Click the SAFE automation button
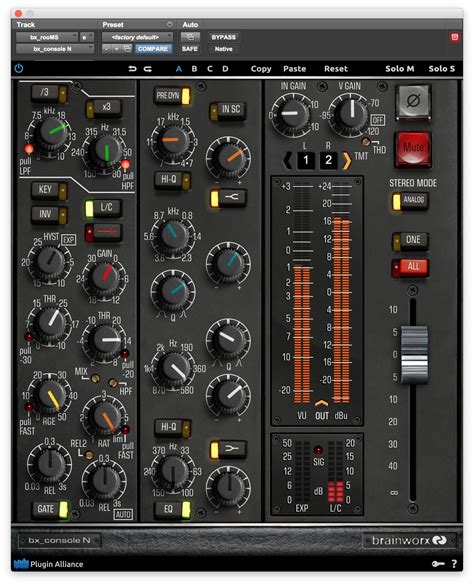The width and height of the screenshot is (474, 585). click(190, 49)
